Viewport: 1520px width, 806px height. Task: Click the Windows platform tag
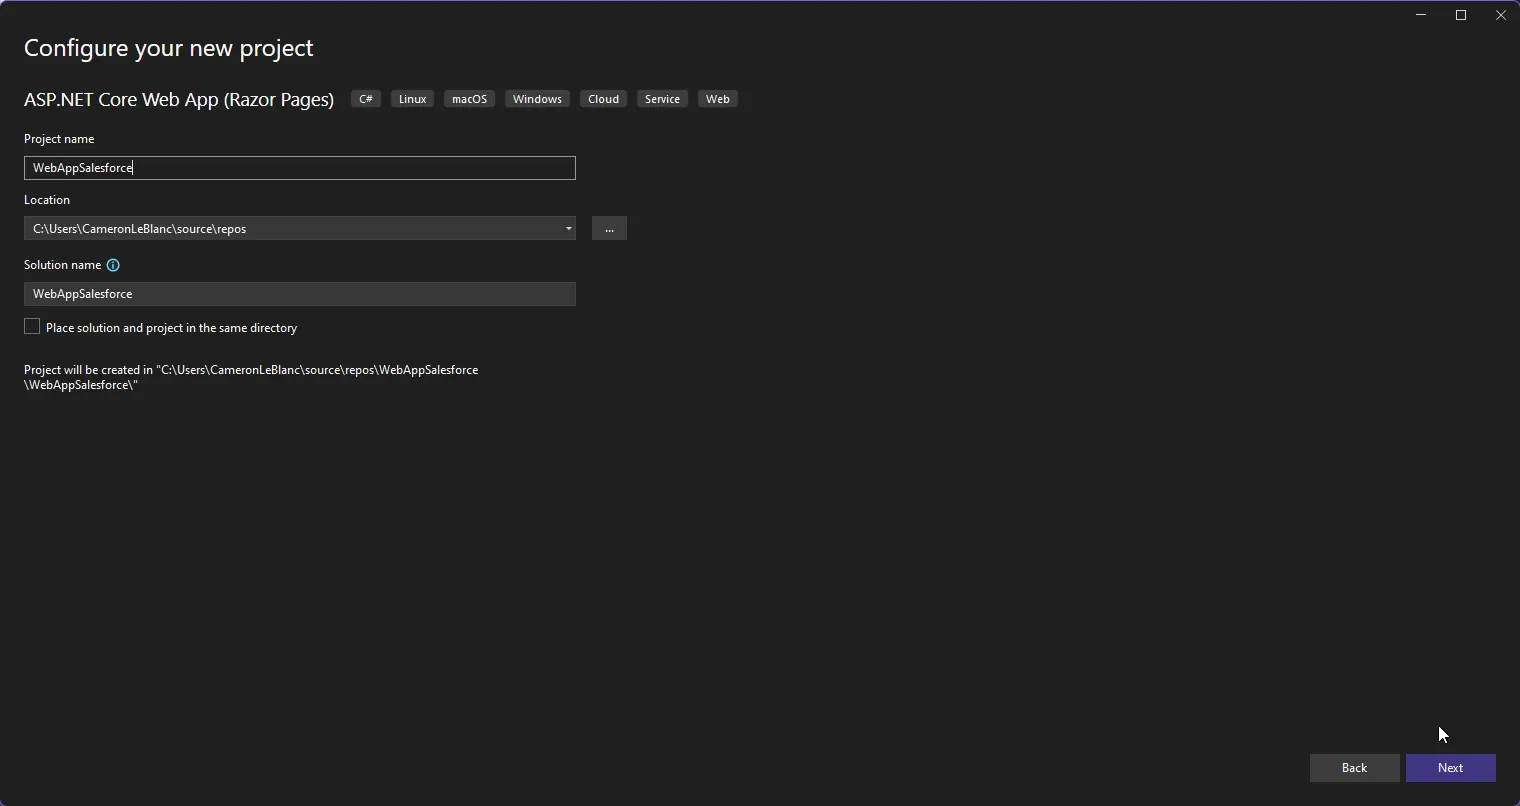(x=537, y=99)
